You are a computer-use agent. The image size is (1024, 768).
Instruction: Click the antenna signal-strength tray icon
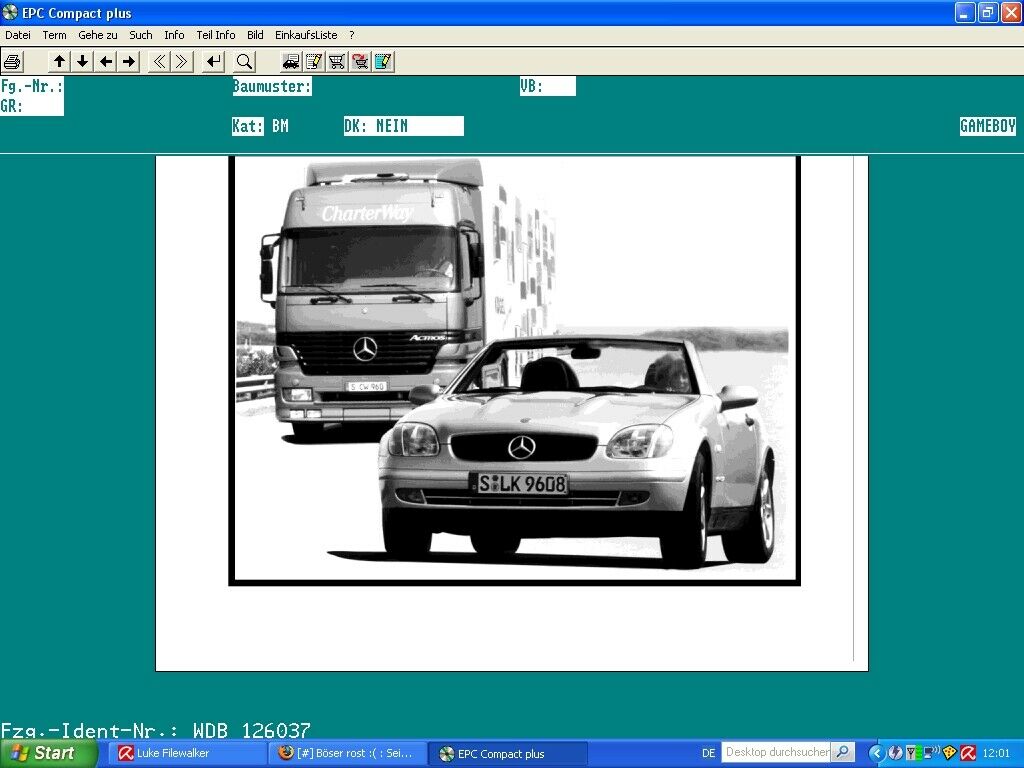913,753
